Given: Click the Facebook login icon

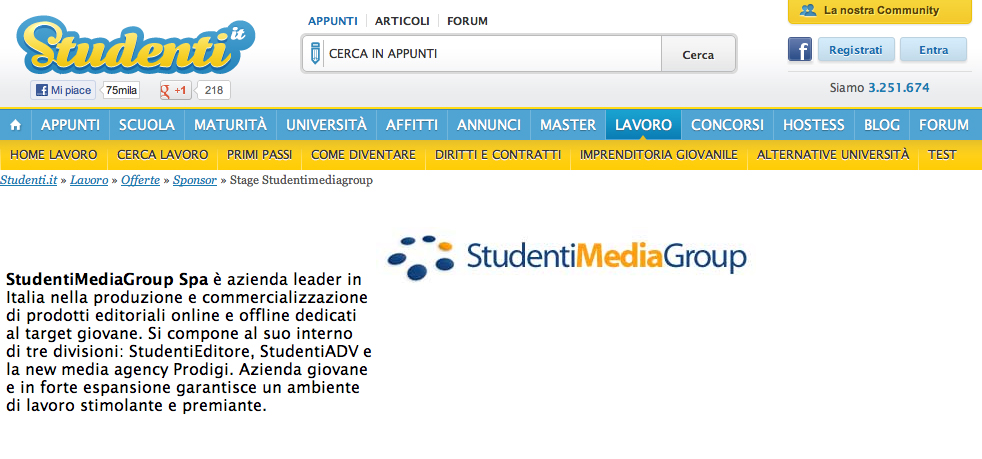Looking at the screenshot, I should click(800, 49).
